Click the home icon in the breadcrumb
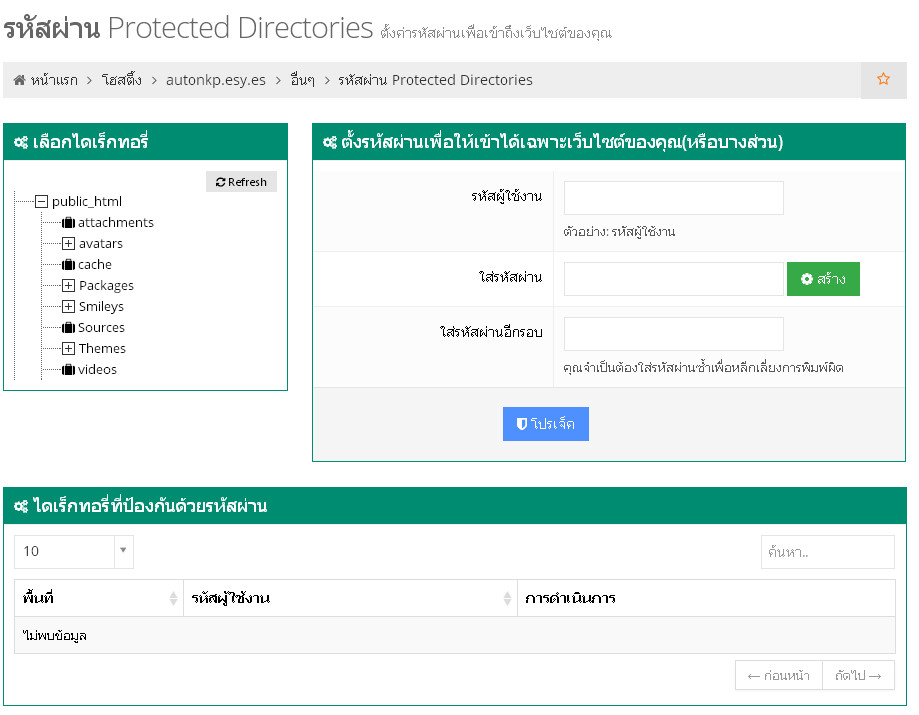Viewport: 919px width, 715px height. 20,80
